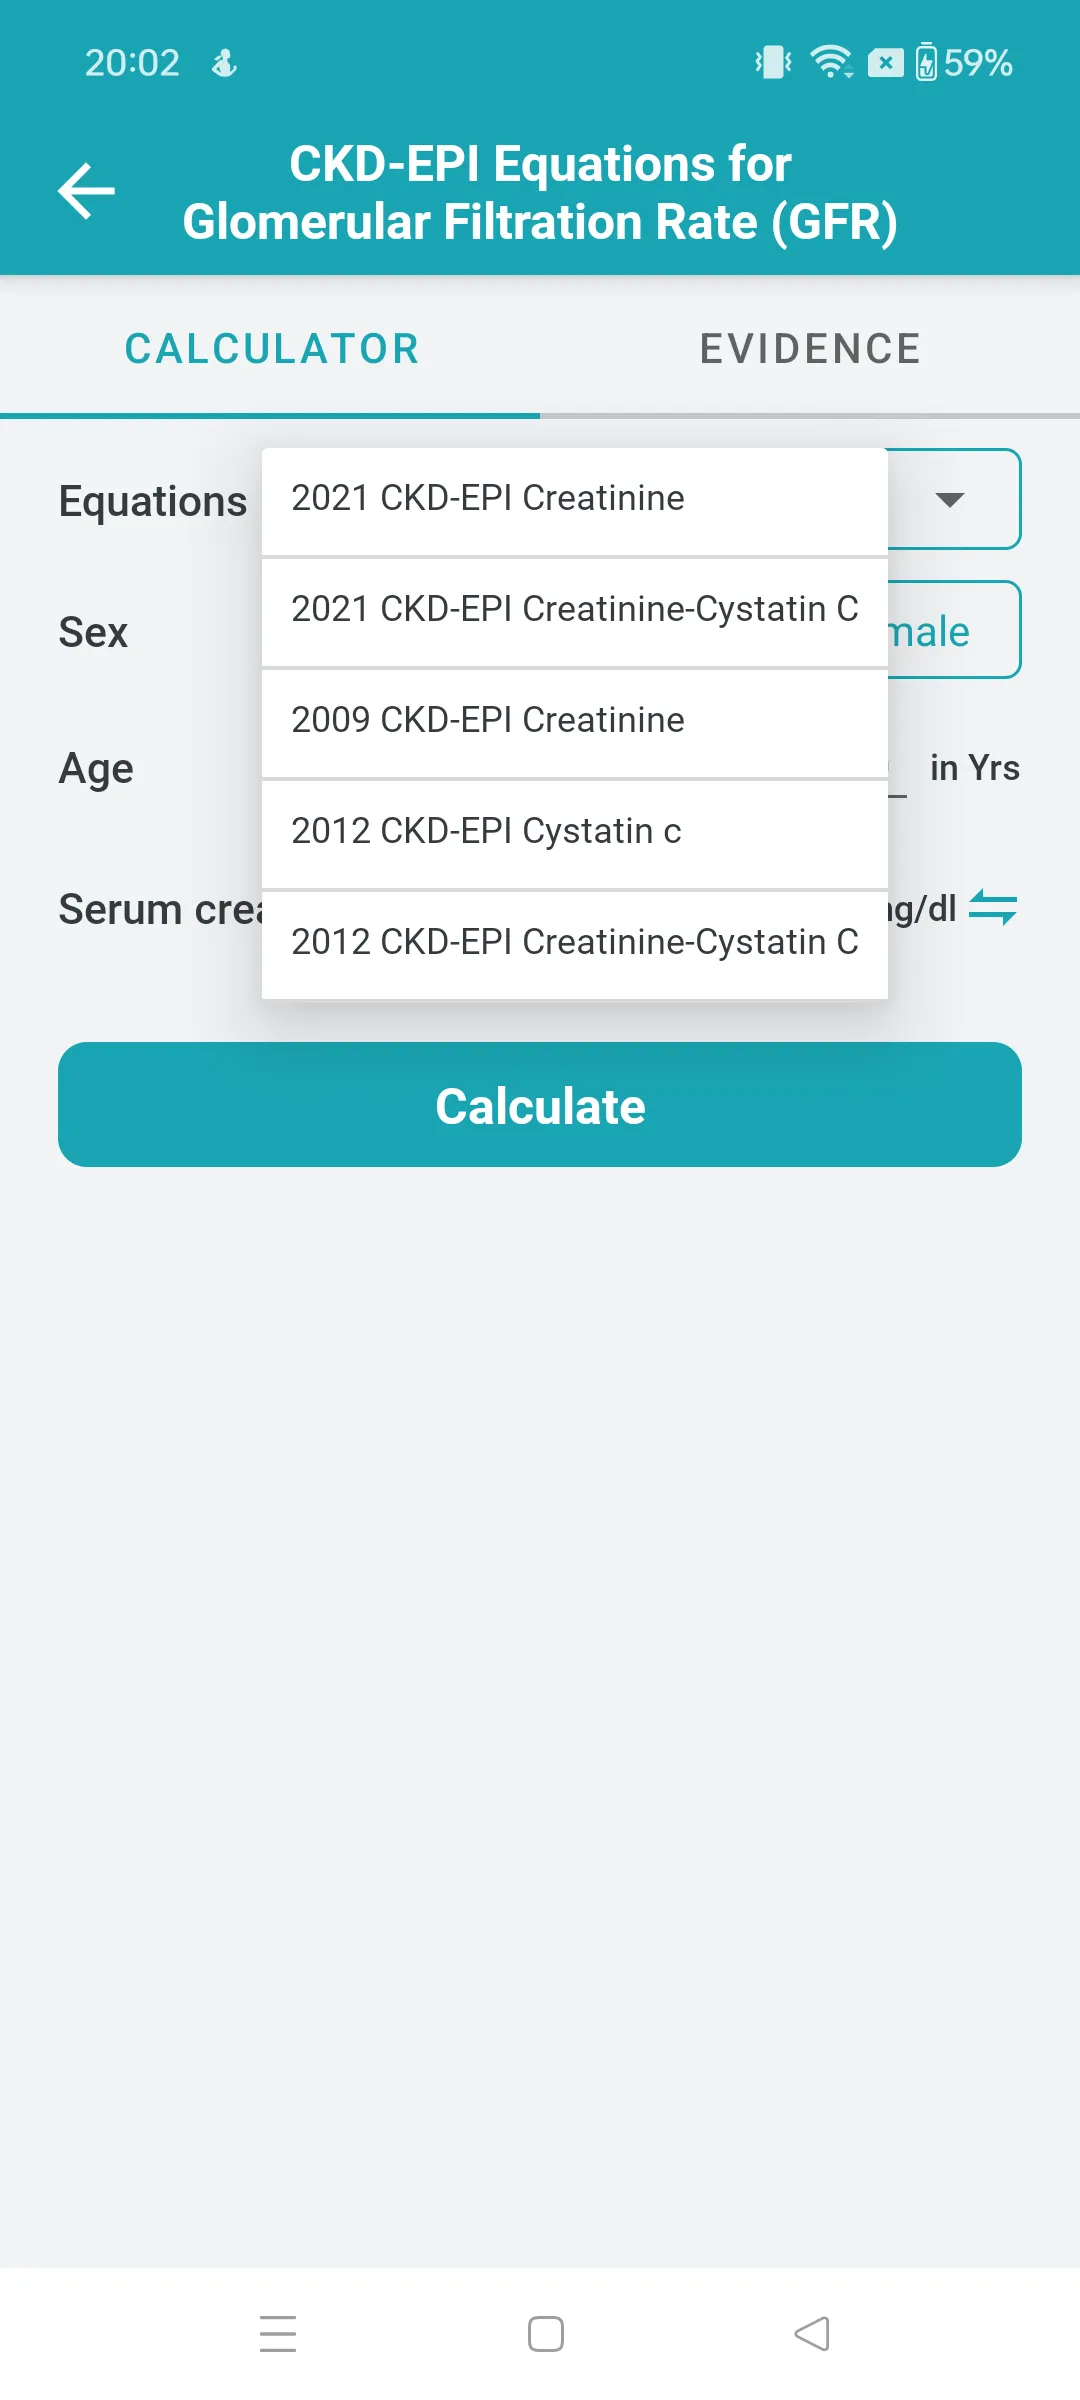Screen dimensions: 1080x2400
Task: Tap the no-SIM card status icon
Action: [884, 62]
